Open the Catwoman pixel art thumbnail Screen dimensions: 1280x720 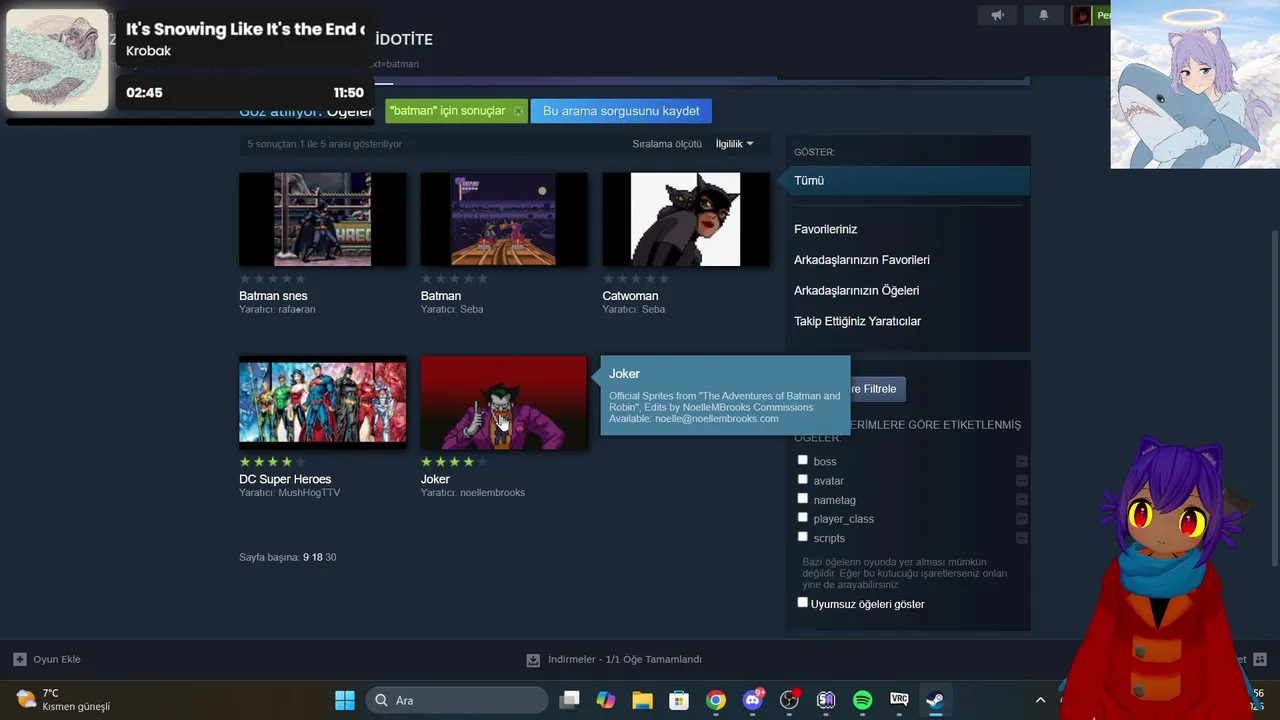(686, 220)
